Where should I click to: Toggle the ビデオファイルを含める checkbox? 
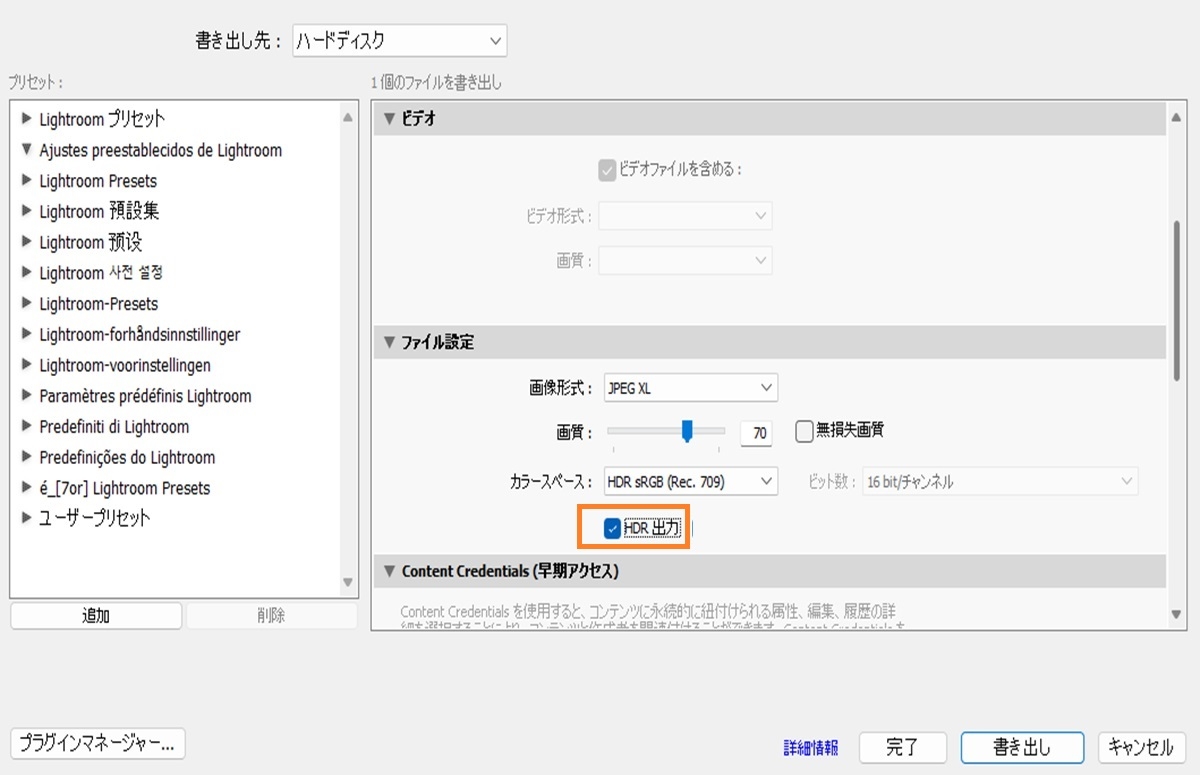point(606,170)
